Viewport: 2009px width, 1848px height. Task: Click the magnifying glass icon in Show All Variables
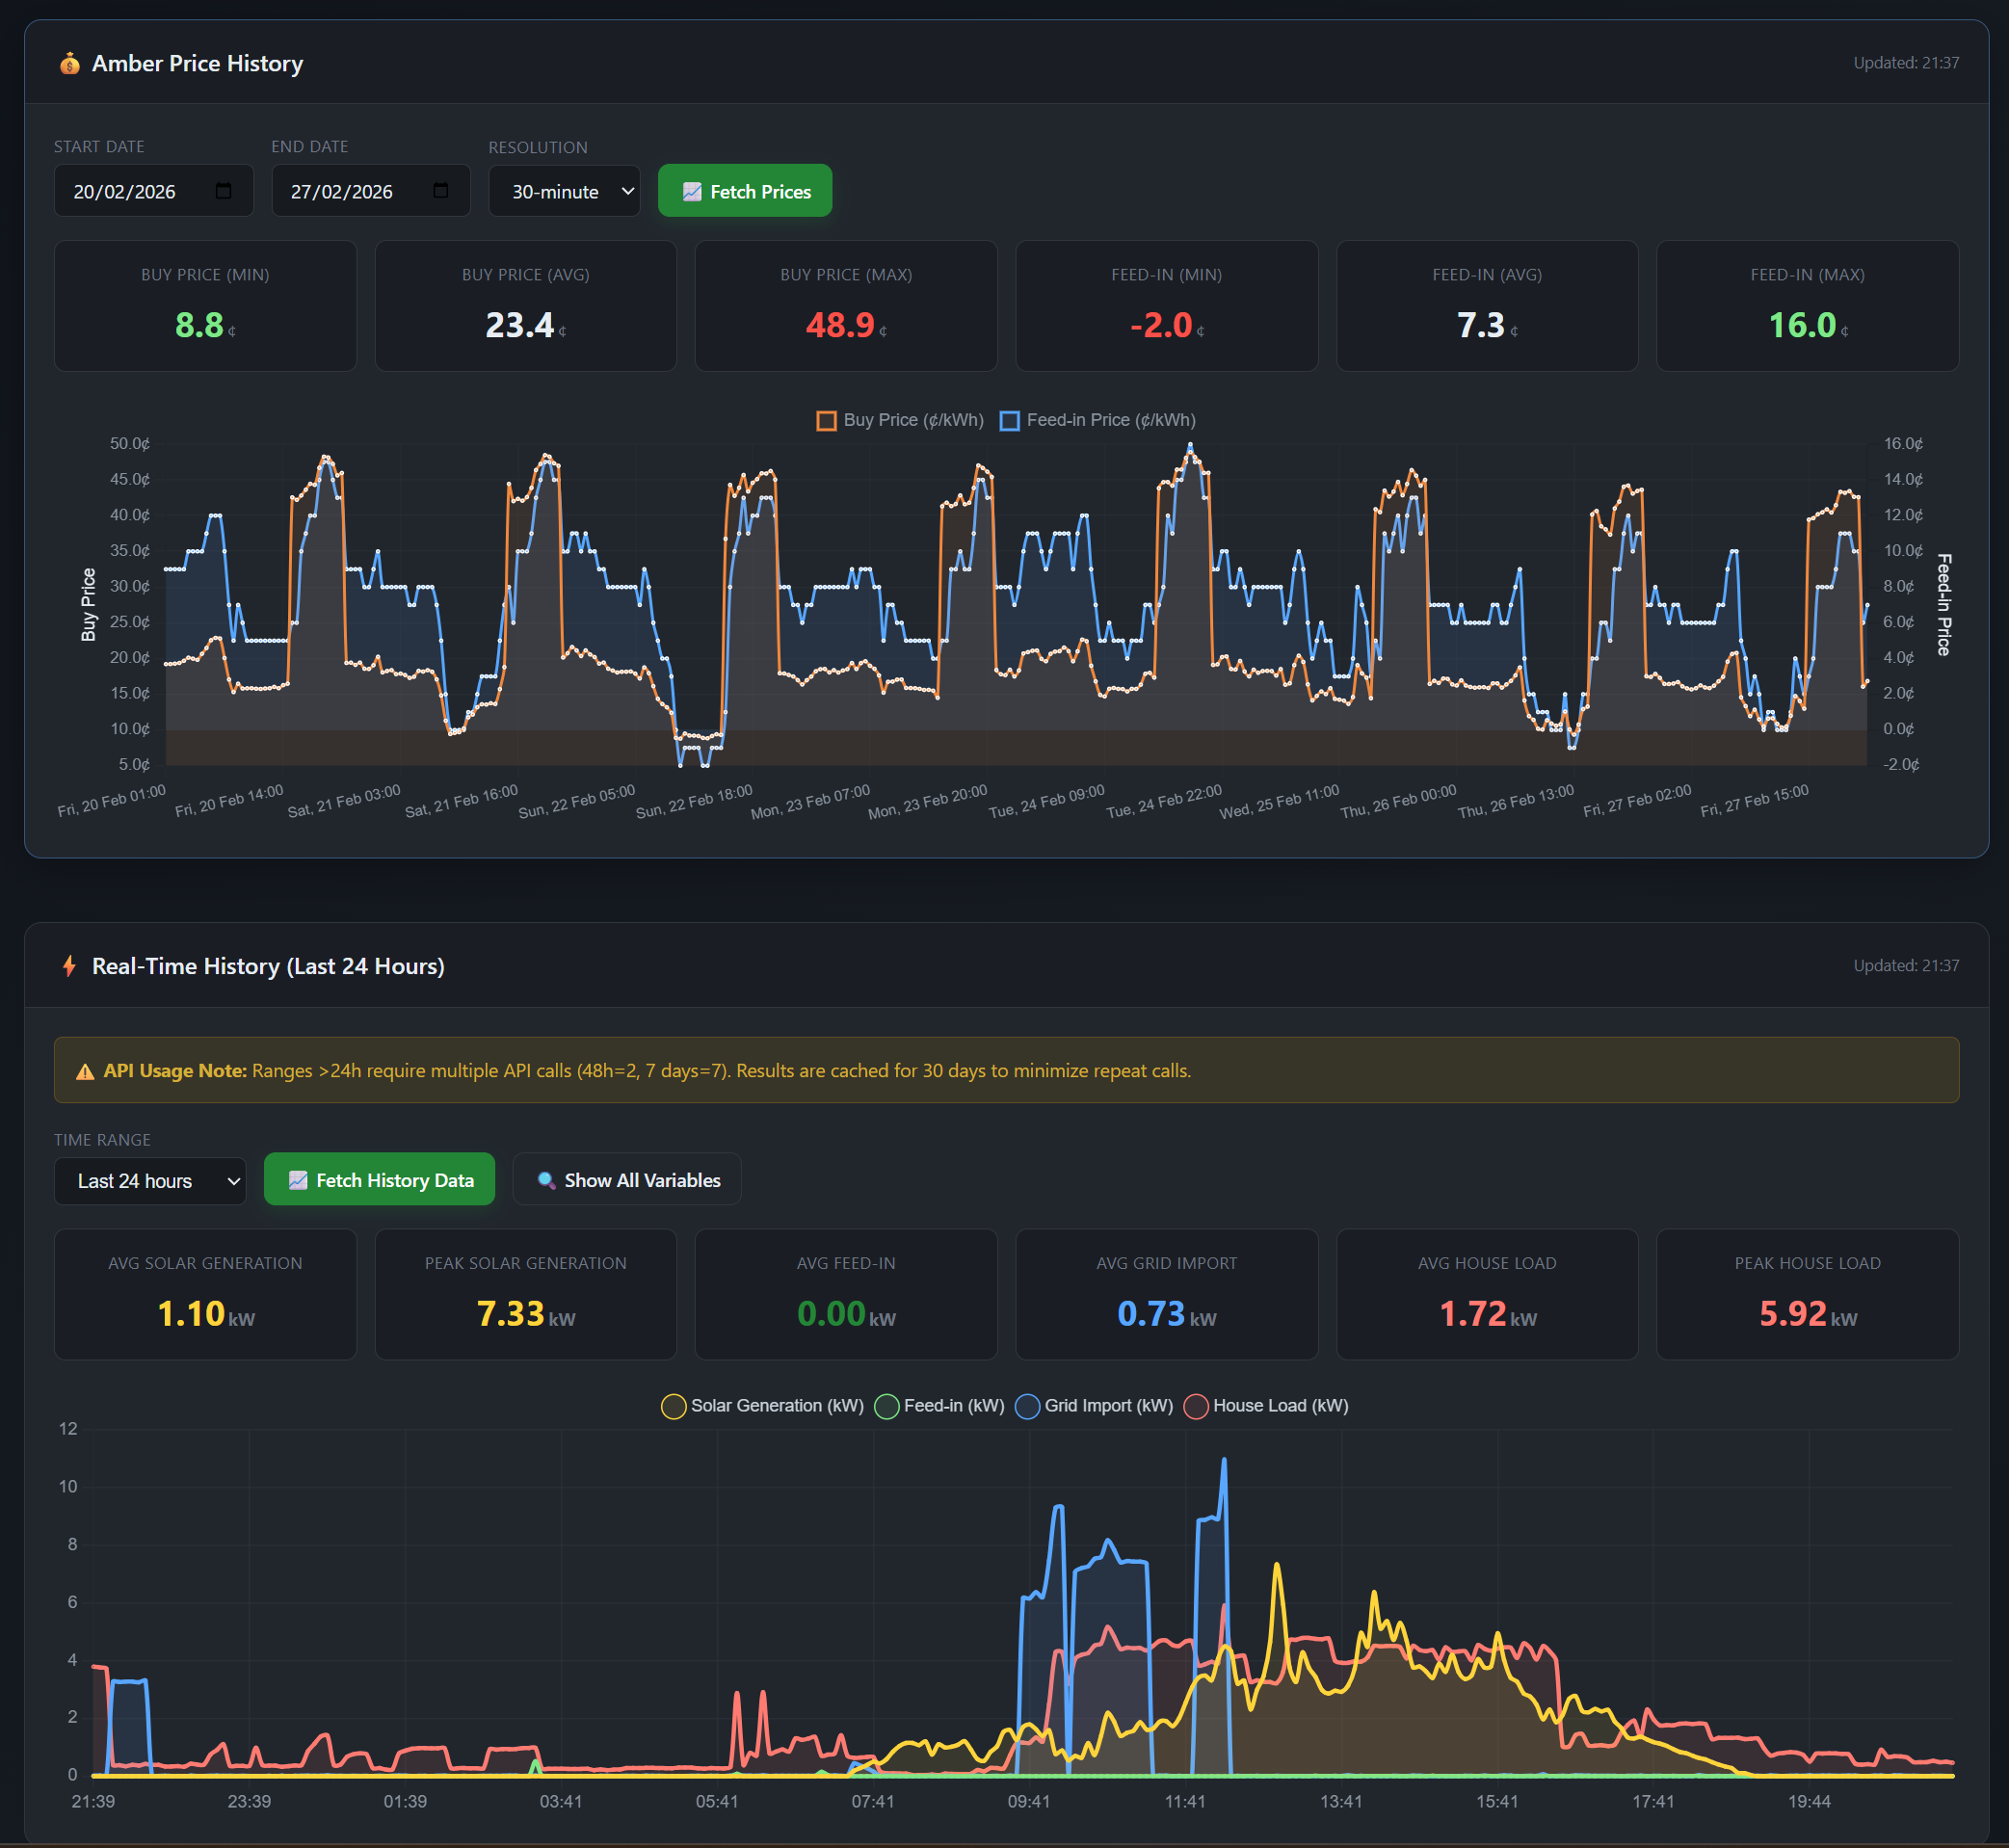pyautogui.click(x=545, y=1180)
